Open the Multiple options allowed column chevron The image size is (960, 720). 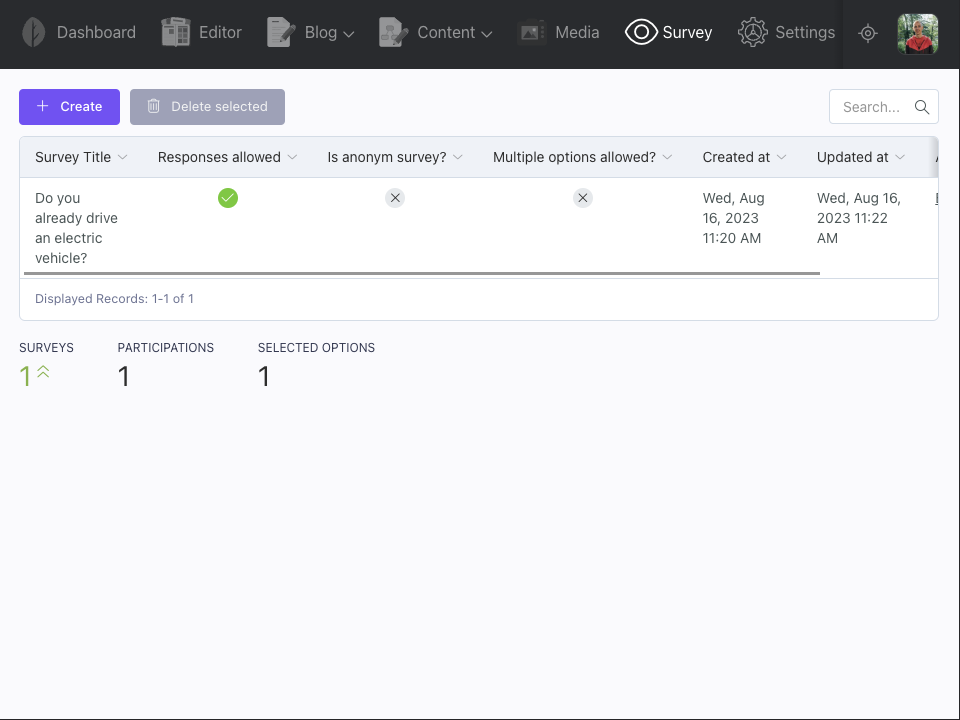coord(667,157)
